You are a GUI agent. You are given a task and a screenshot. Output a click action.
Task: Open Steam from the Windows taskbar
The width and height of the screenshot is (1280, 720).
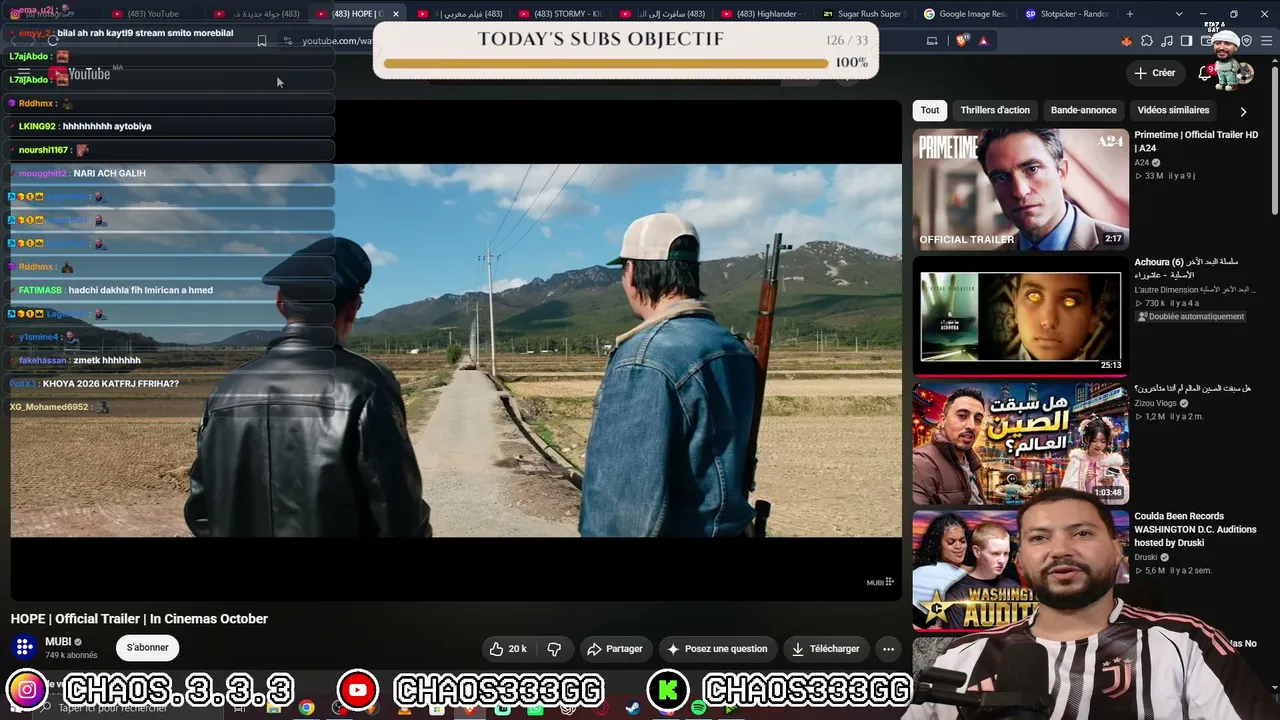633,708
